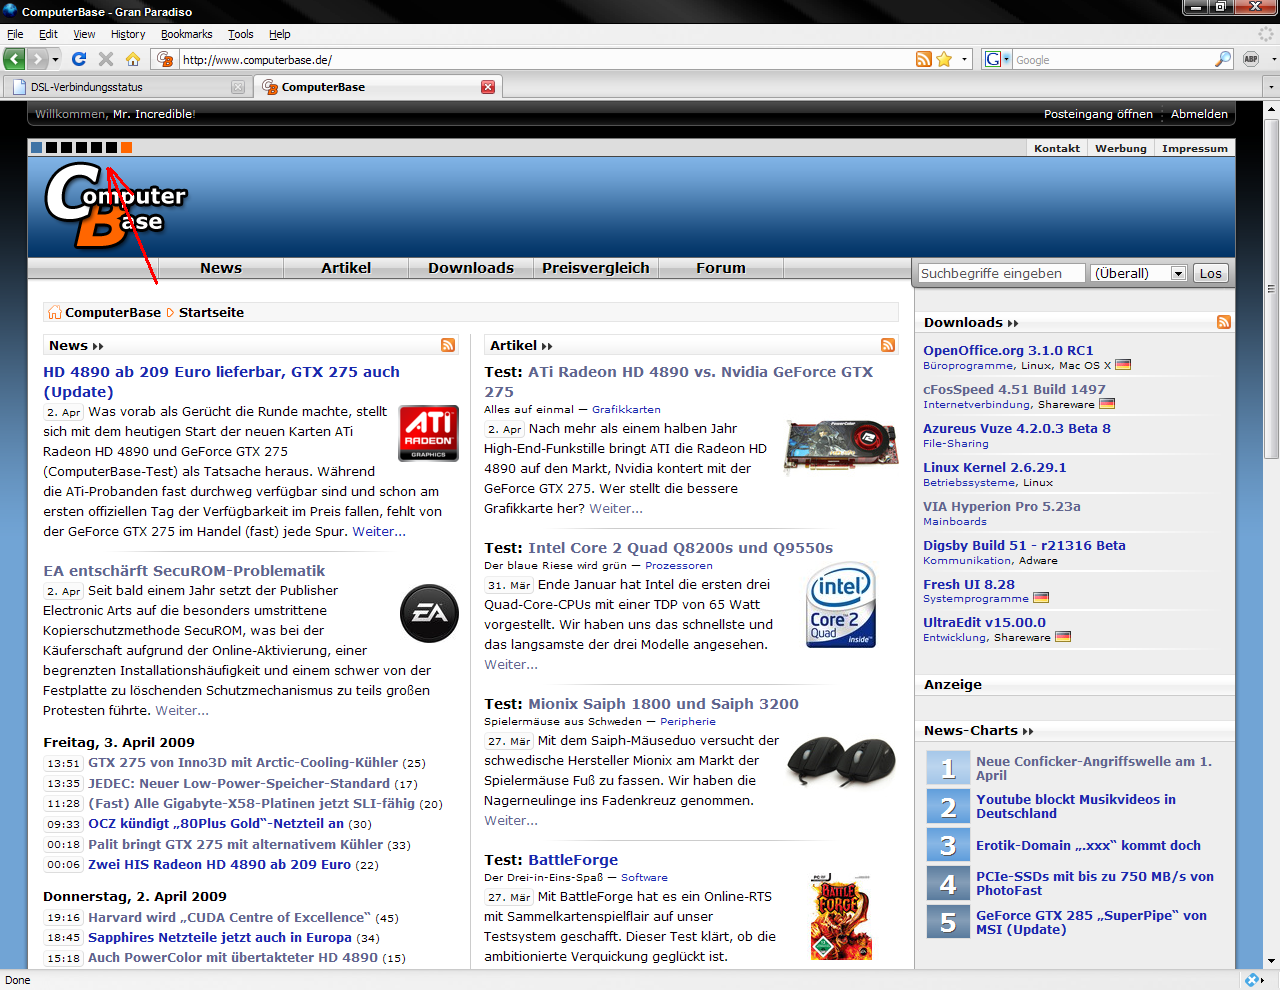Click News-Charts rank 1 number icon
Image resolution: width=1280 pixels, height=990 pixels.
click(x=948, y=768)
